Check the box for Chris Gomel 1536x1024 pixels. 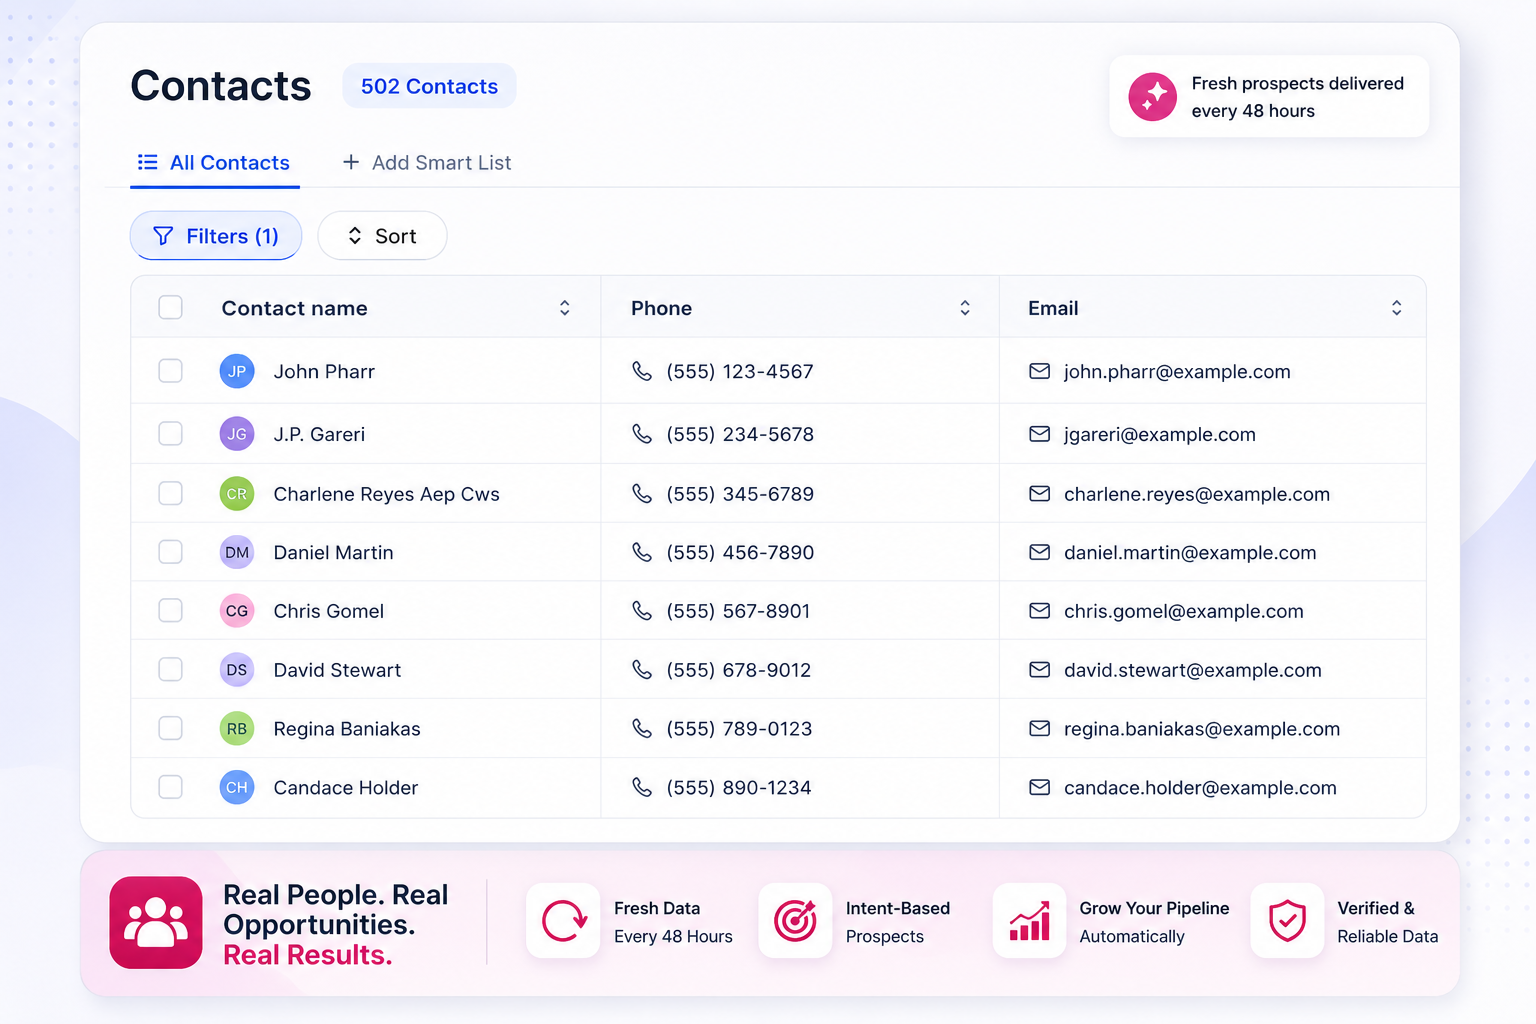point(171,610)
